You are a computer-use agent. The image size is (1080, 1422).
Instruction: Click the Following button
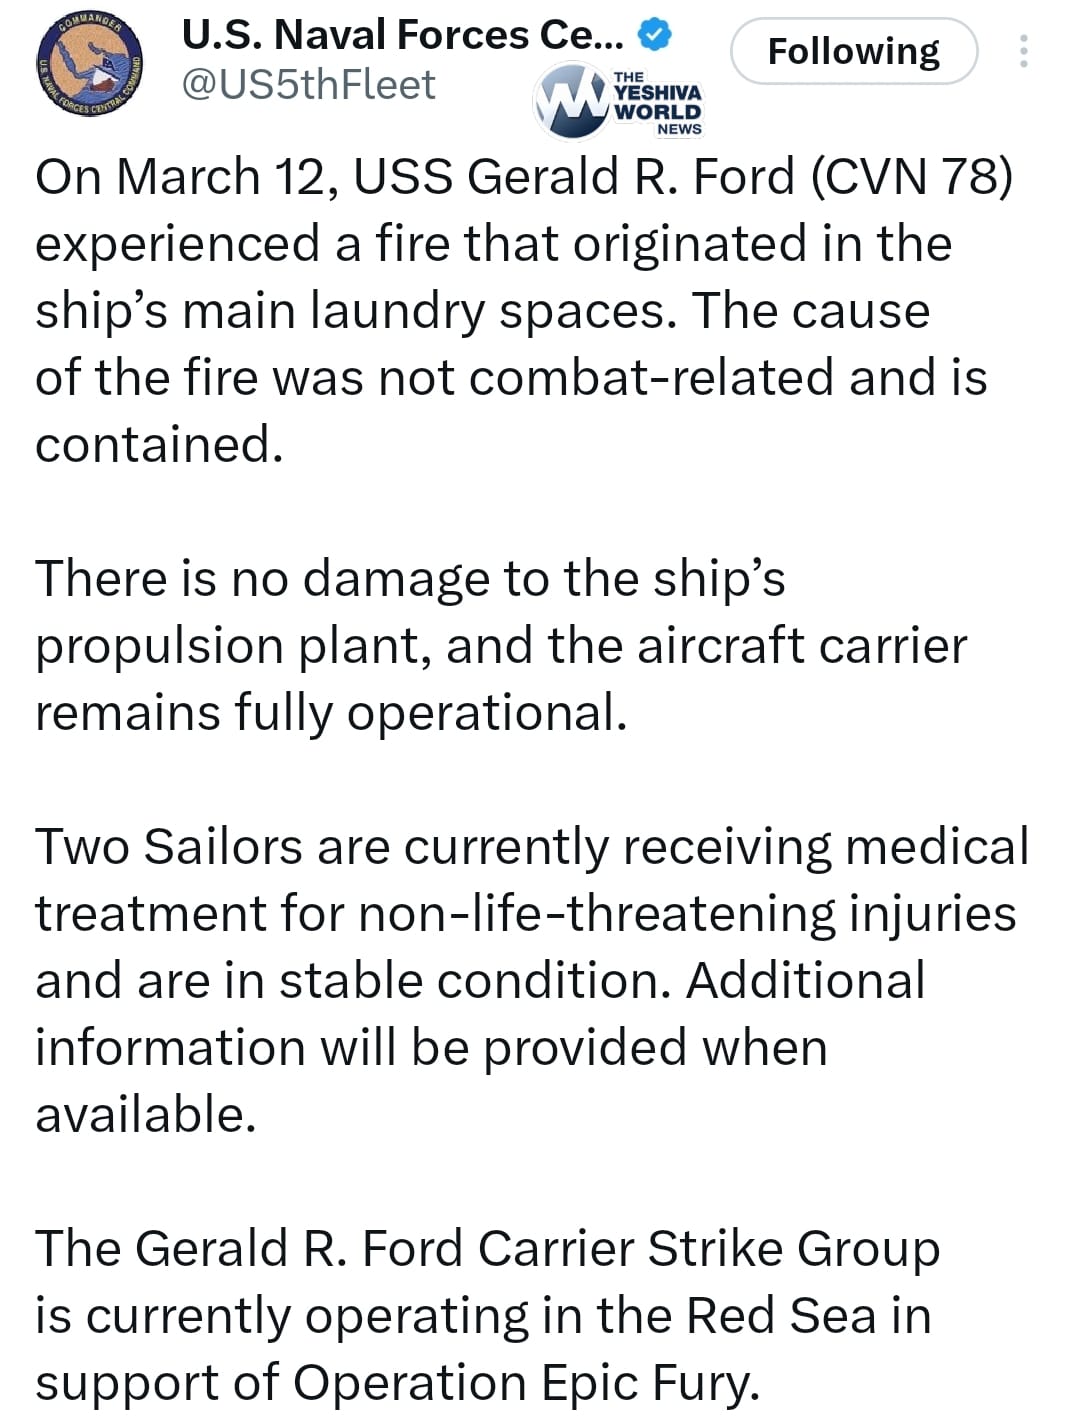pos(853,51)
